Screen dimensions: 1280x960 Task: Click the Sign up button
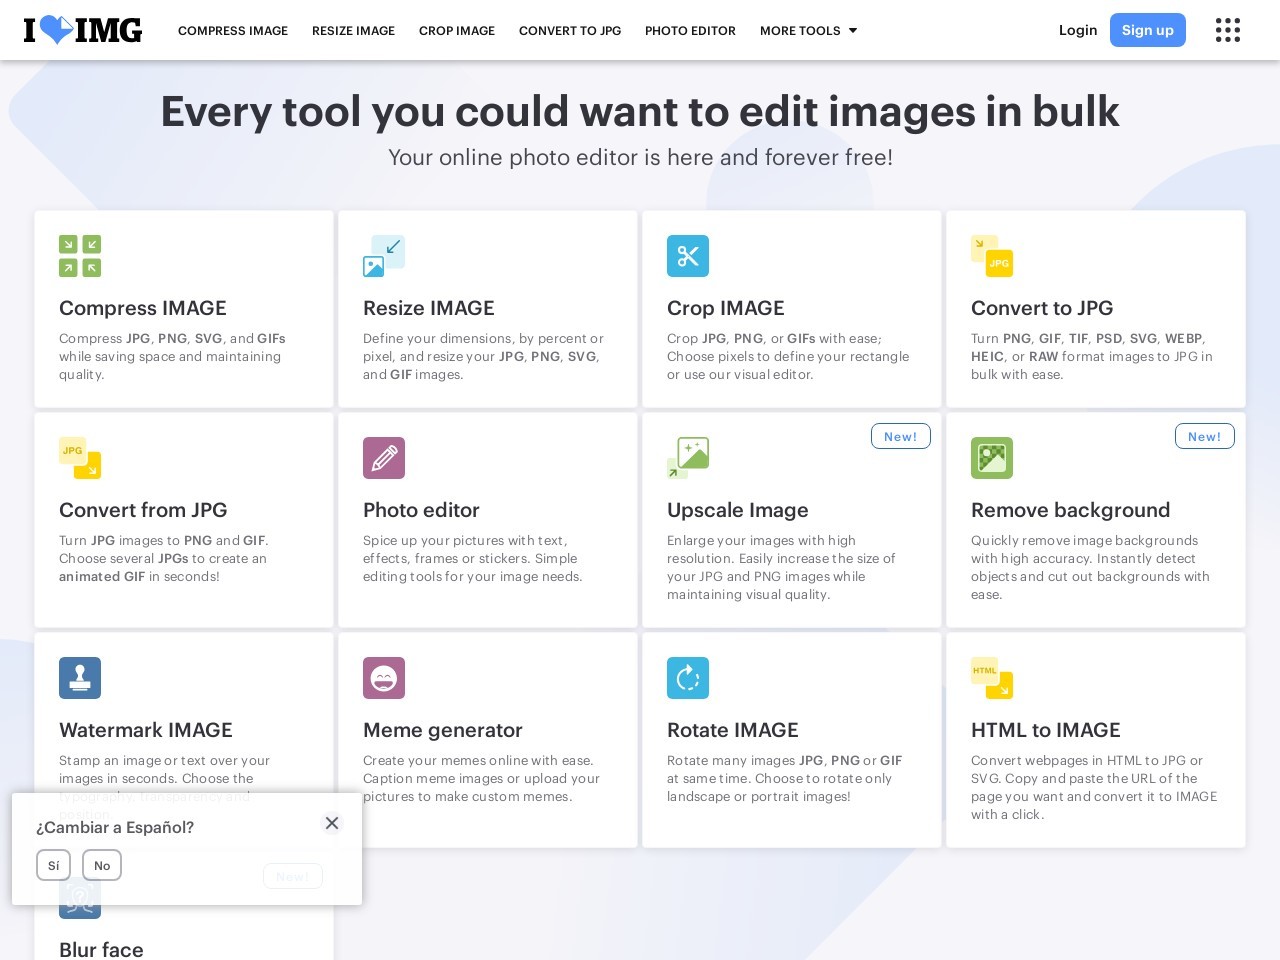(x=1148, y=30)
